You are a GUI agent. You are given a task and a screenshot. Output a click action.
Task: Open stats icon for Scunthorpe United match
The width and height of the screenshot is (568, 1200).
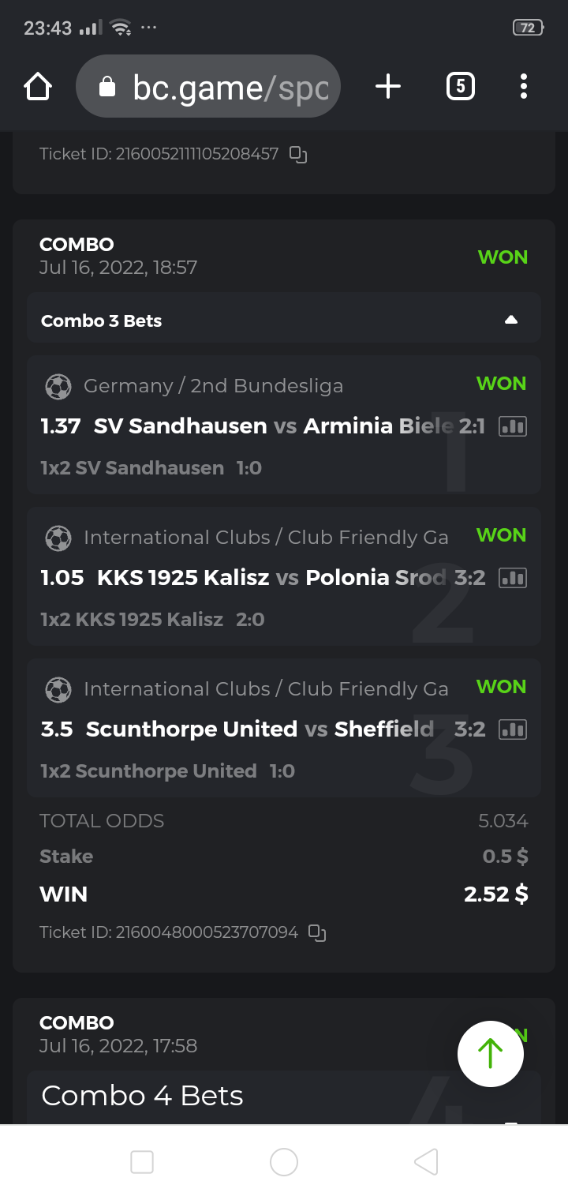(512, 729)
